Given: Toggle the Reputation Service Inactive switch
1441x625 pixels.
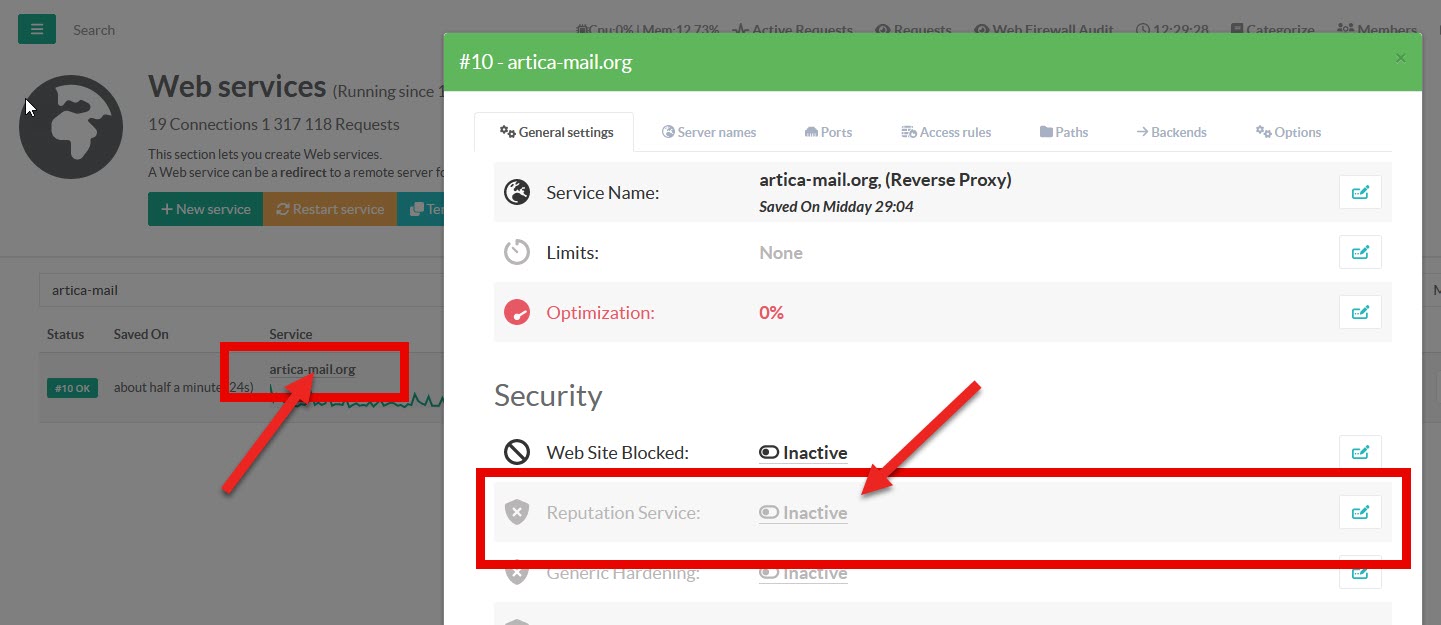Looking at the screenshot, I should pos(803,513).
